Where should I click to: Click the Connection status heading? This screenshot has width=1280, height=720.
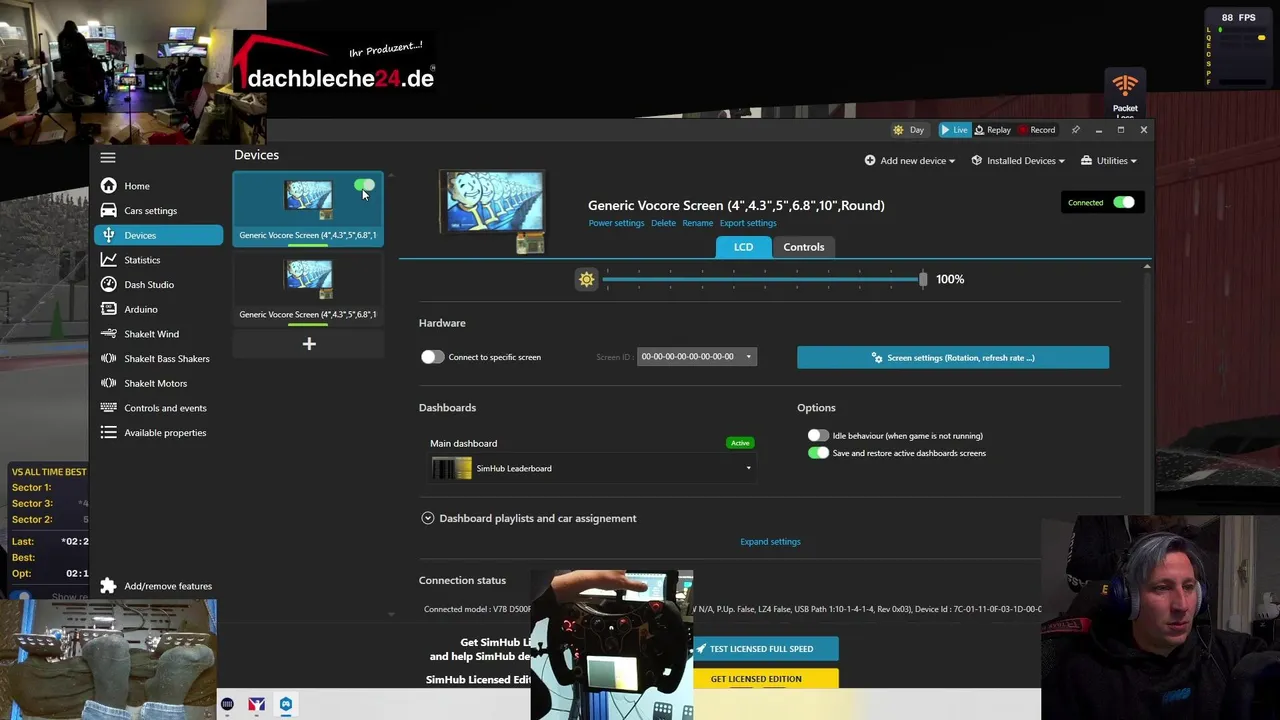462,580
